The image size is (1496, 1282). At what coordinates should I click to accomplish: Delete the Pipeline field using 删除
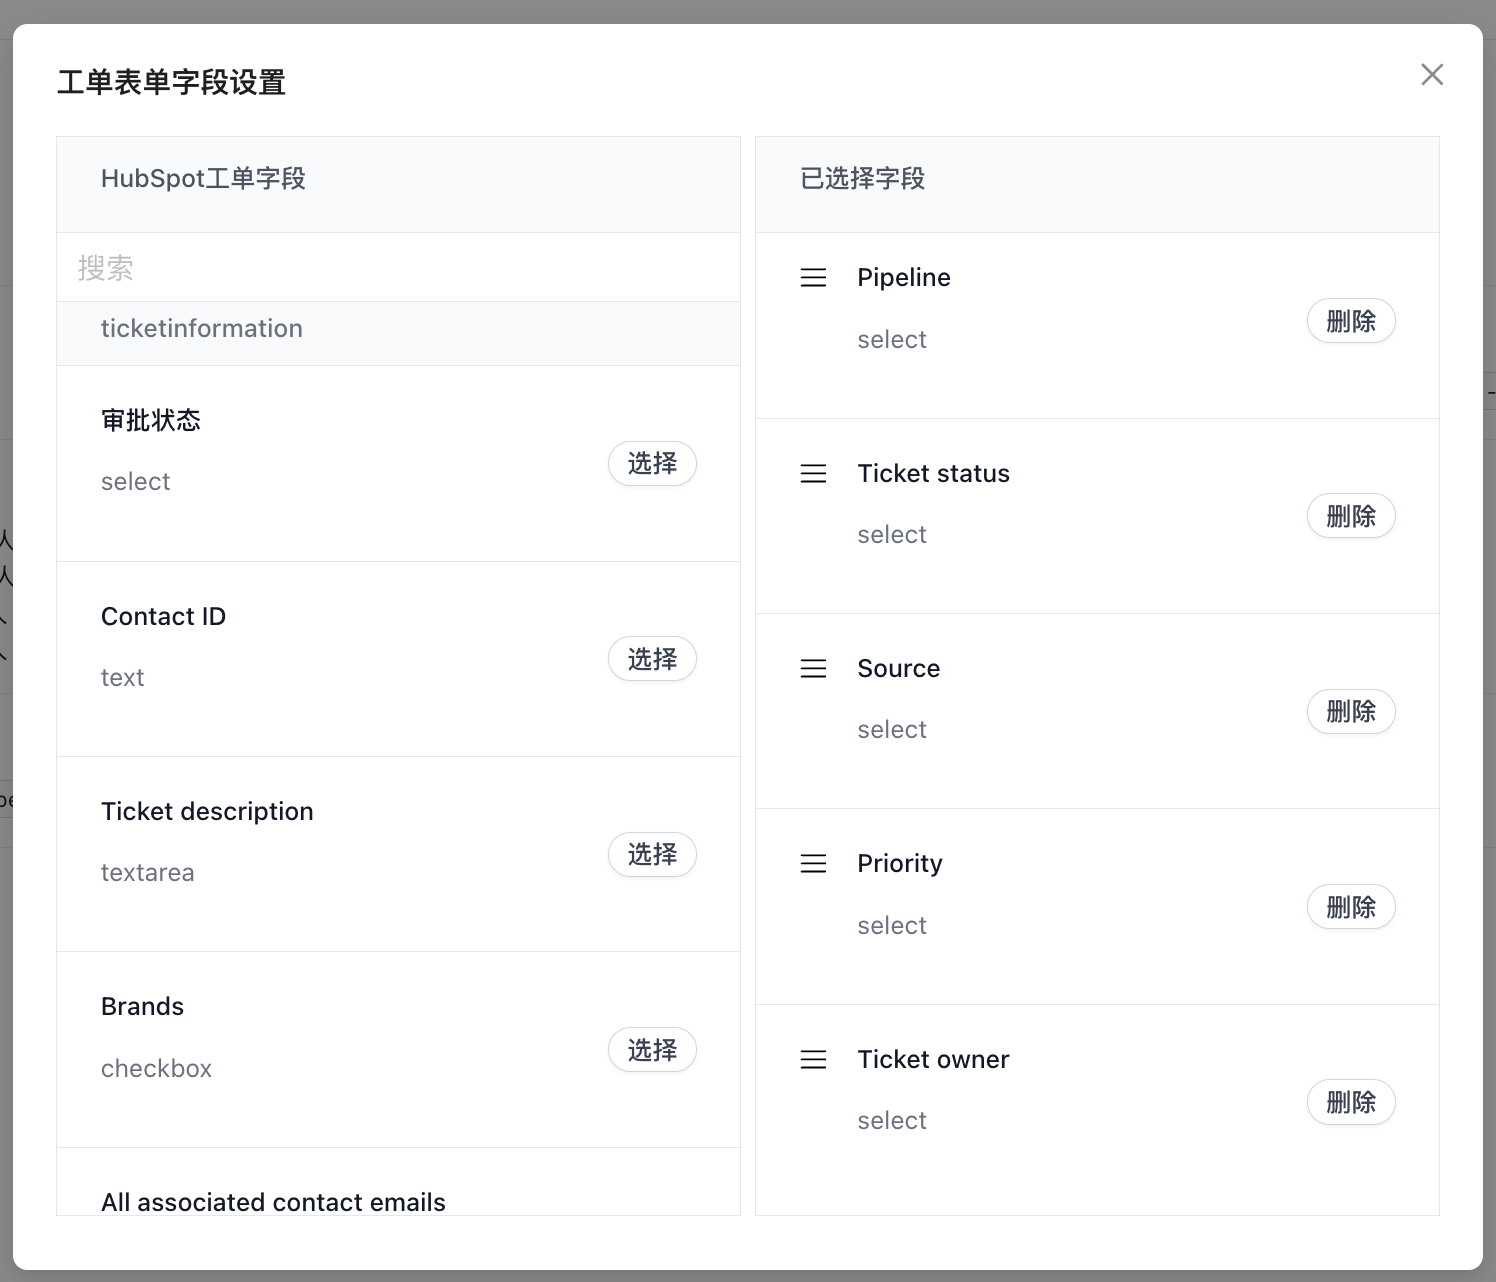point(1351,320)
